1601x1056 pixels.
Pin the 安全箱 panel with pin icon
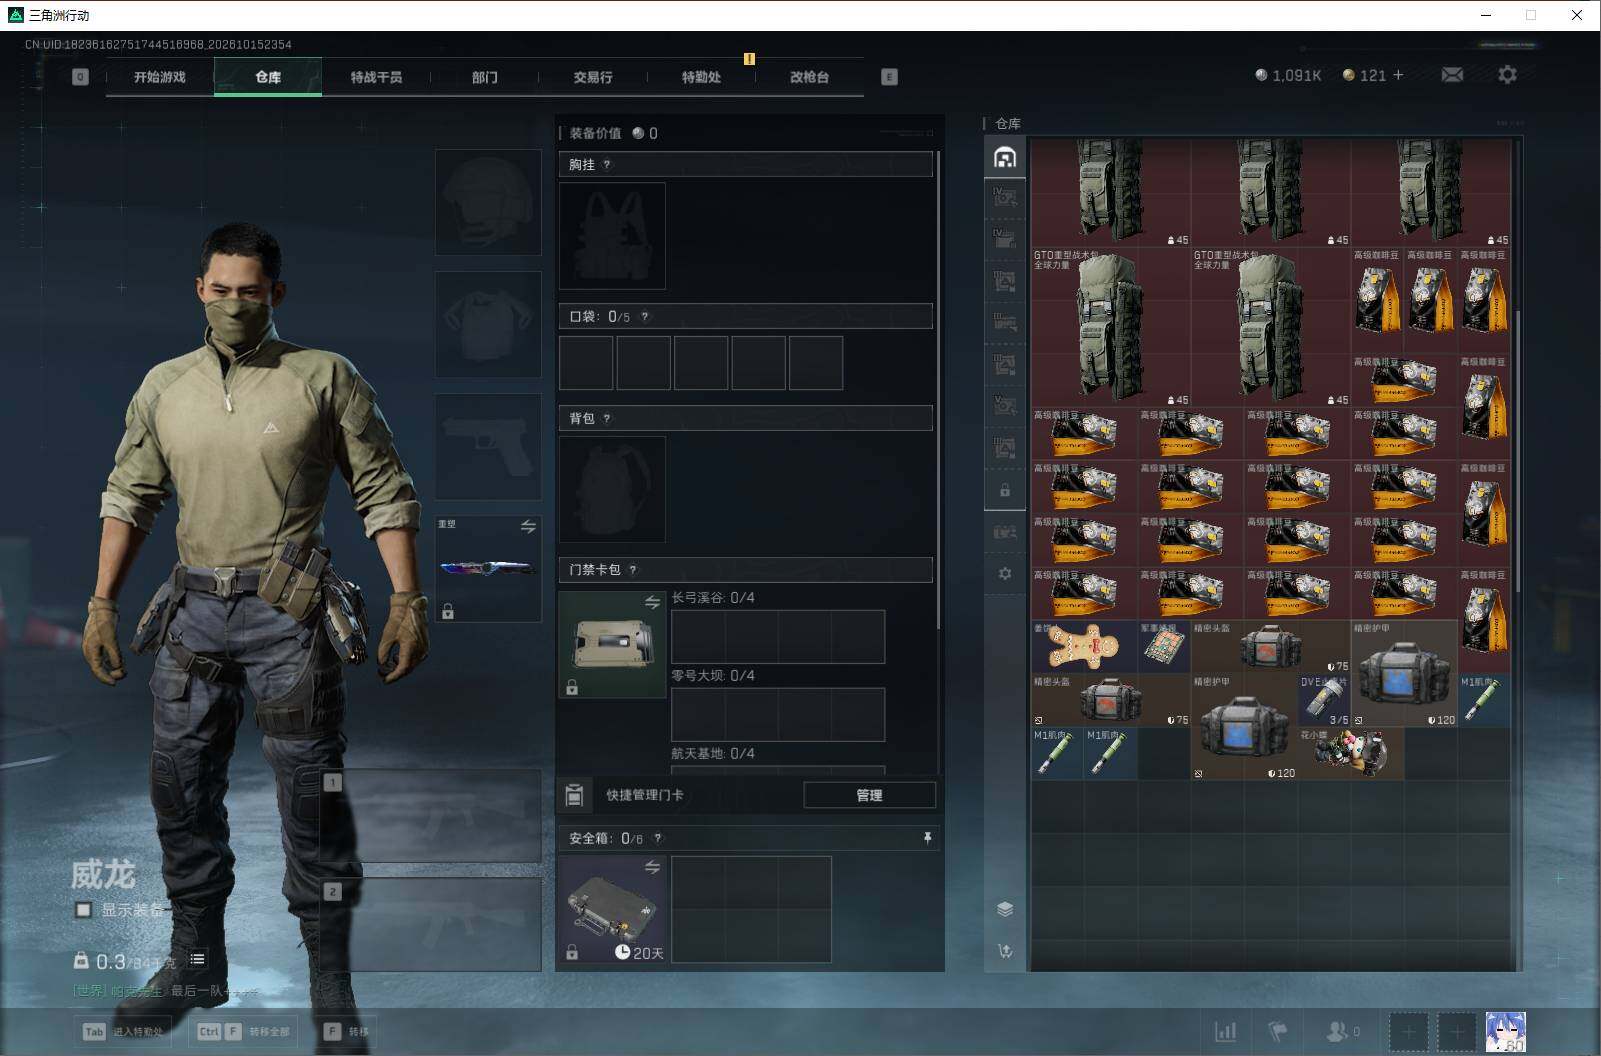click(x=927, y=838)
